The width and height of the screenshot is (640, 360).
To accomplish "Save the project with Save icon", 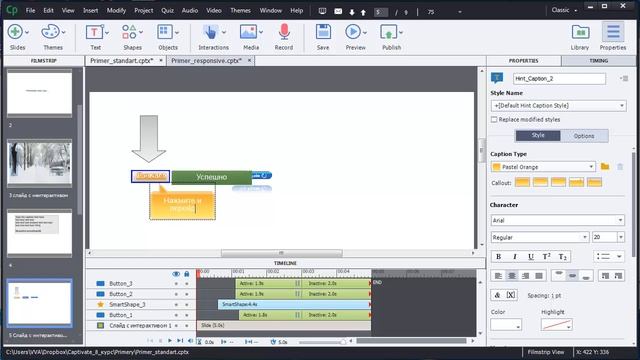I will [x=323, y=32].
